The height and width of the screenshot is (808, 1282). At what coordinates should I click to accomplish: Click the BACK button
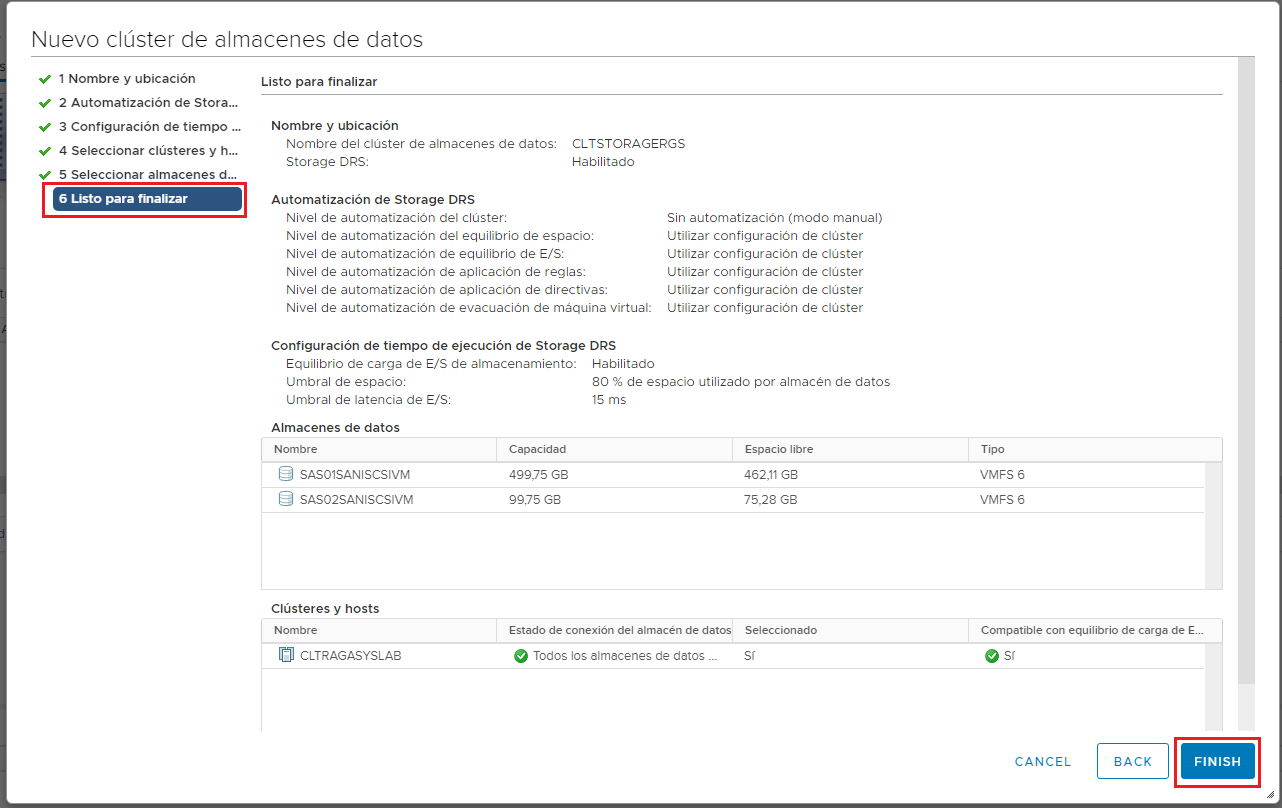(1132, 761)
